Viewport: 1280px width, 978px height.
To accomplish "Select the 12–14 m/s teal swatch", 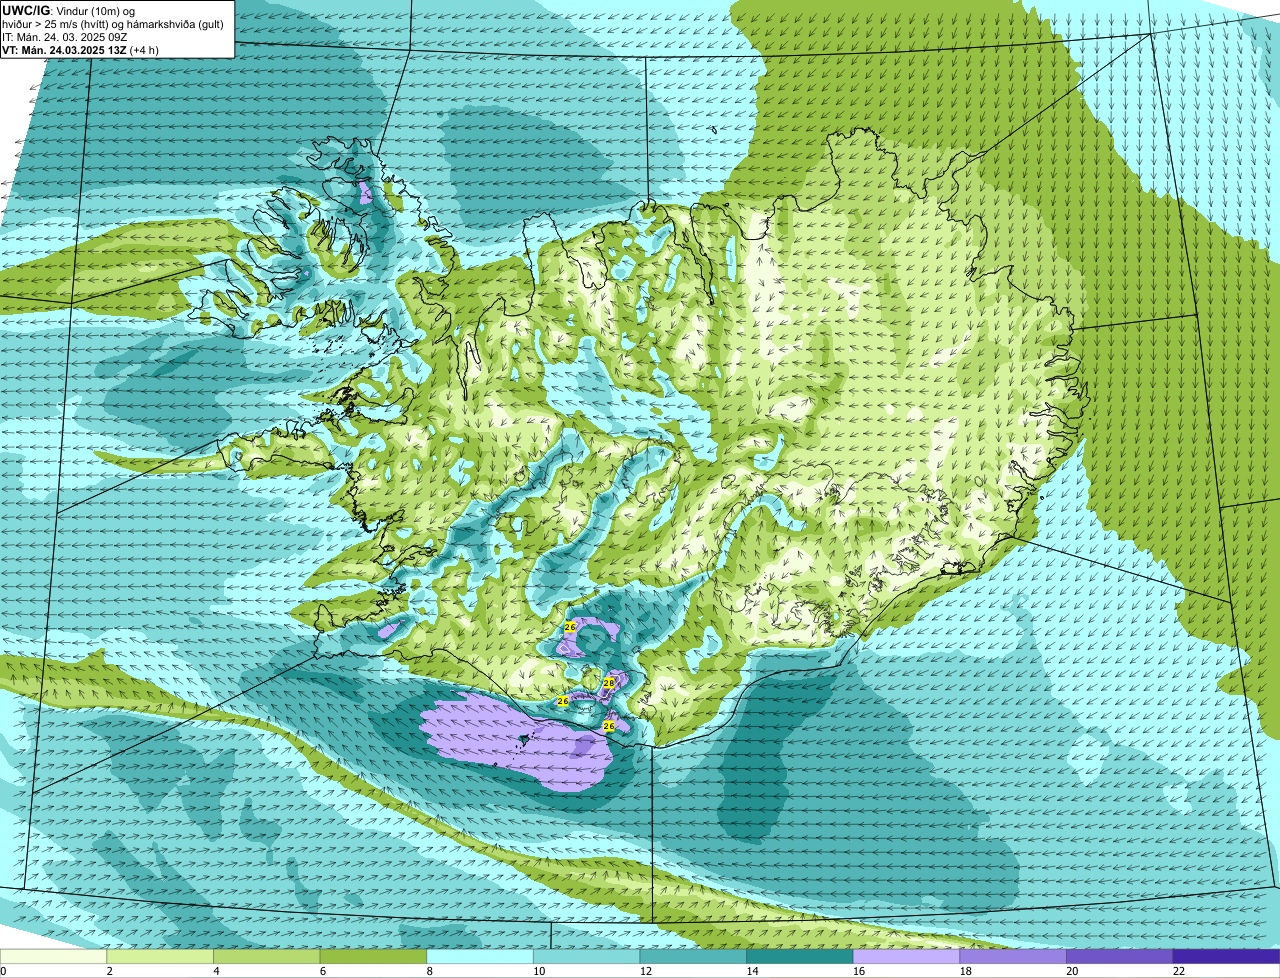I will (x=693, y=956).
